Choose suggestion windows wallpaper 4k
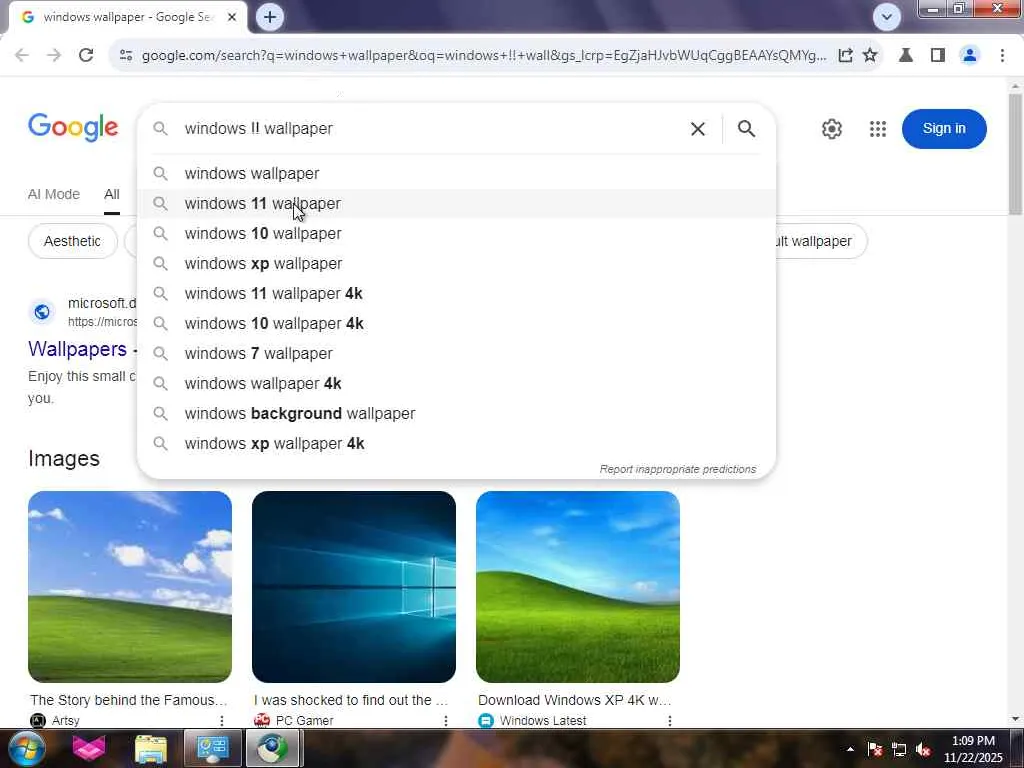 [x=456, y=384]
